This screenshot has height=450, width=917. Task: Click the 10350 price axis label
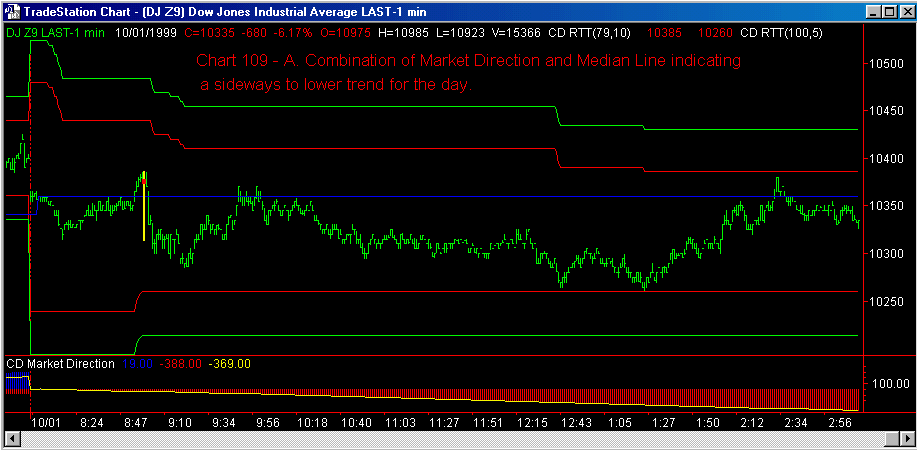[x=886, y=207]
